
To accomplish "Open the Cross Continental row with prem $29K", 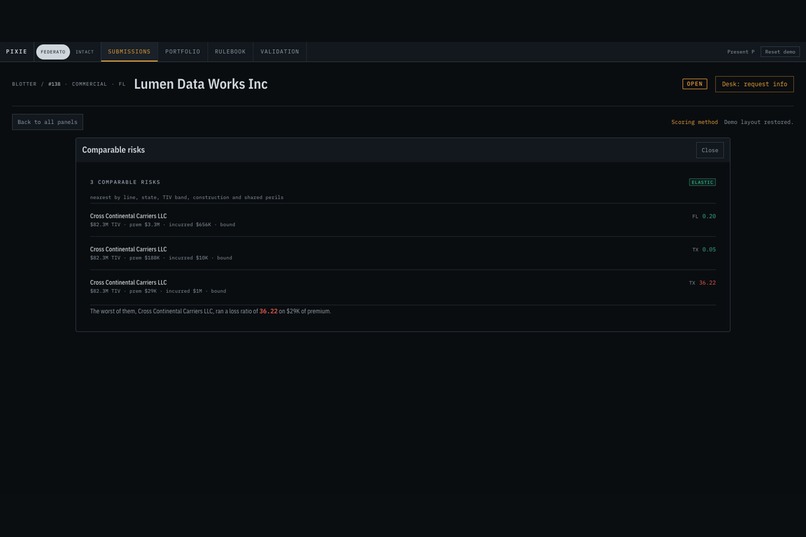I will pyautogui.click(x=402, y=287).
